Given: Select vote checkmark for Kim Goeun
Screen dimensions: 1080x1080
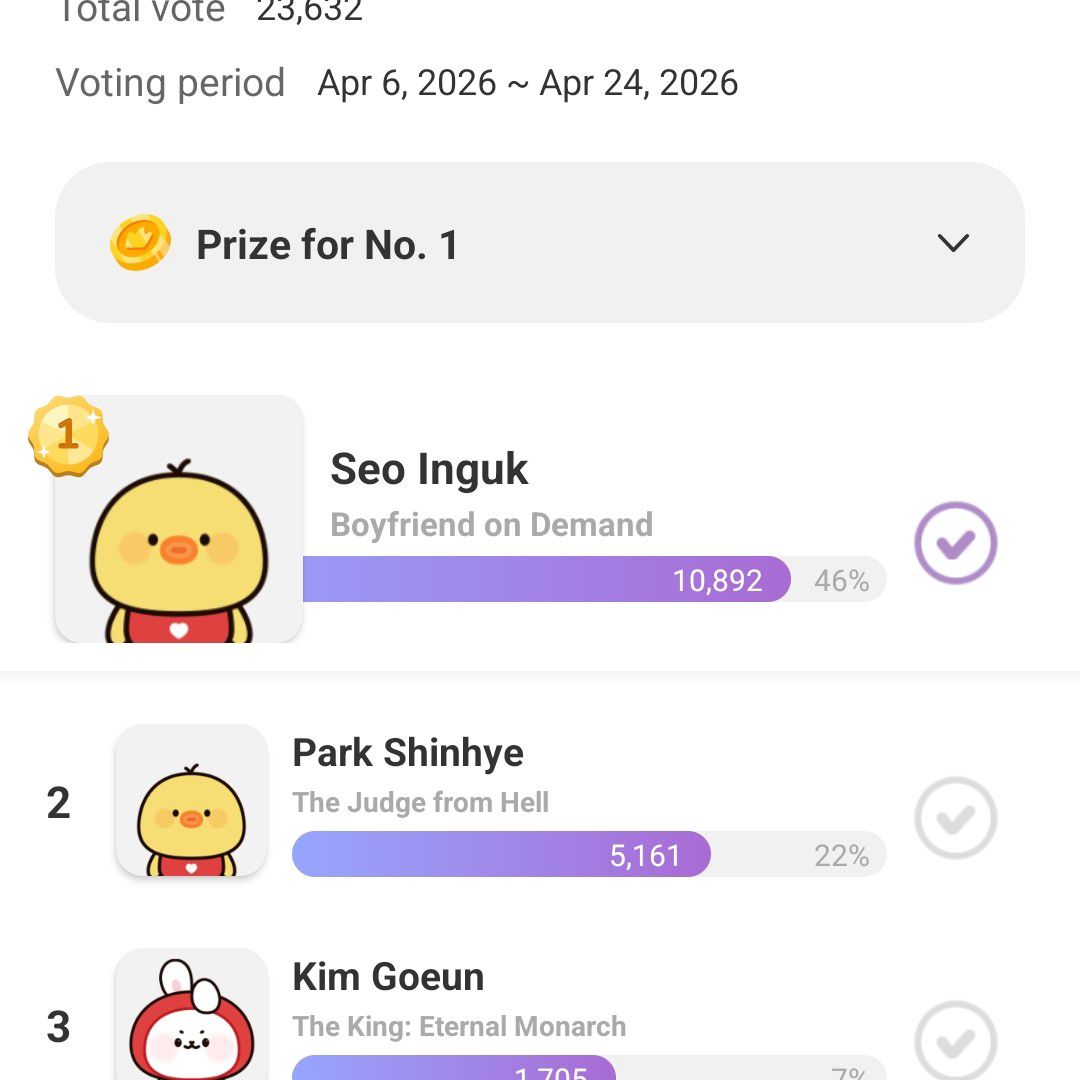Looking at the screenshot, I should (x=955, y=1040).
